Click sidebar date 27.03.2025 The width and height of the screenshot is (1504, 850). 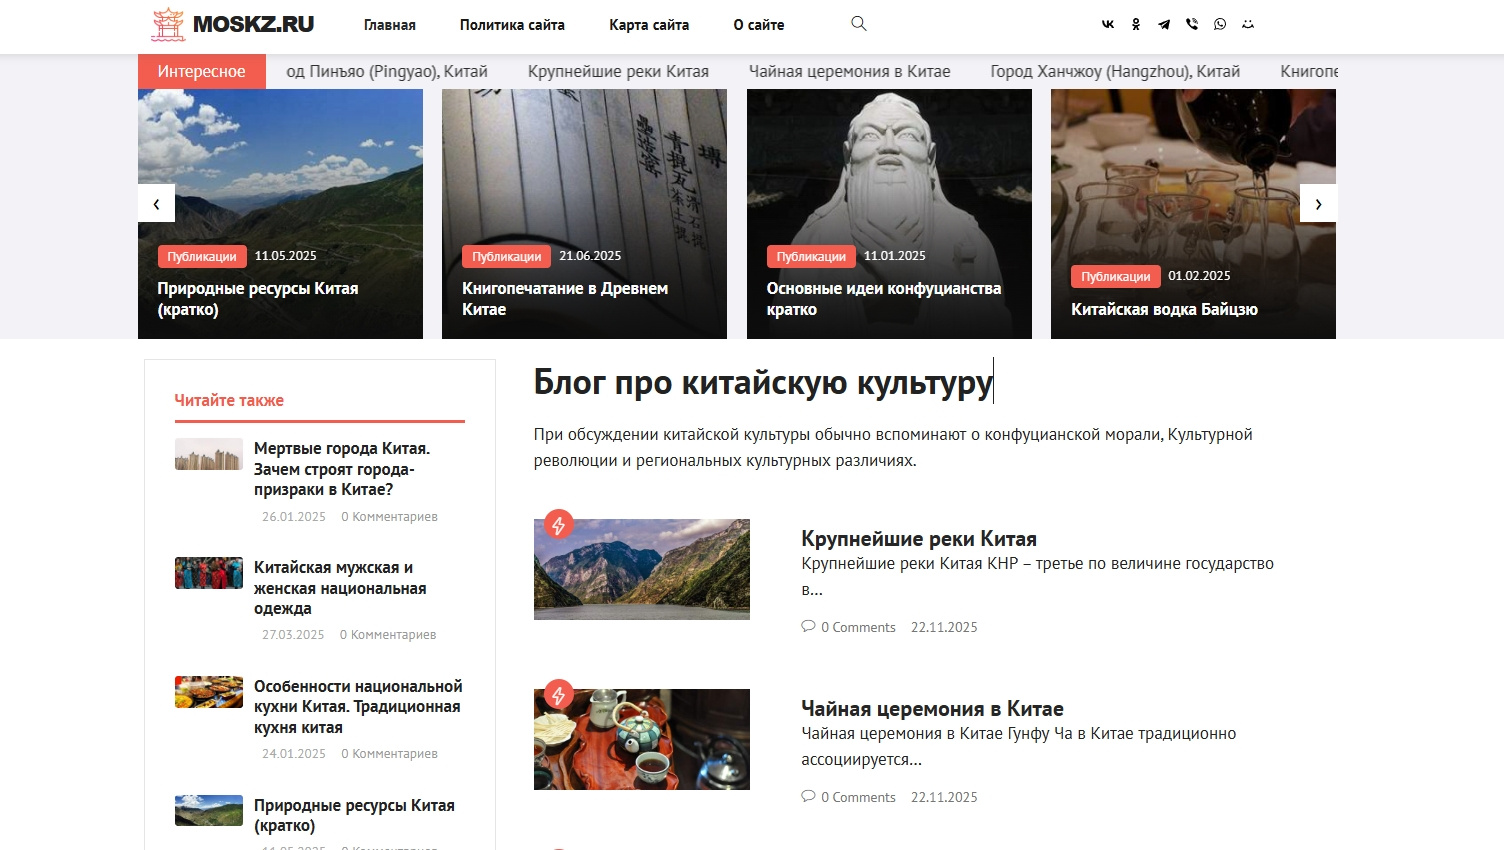293,635
